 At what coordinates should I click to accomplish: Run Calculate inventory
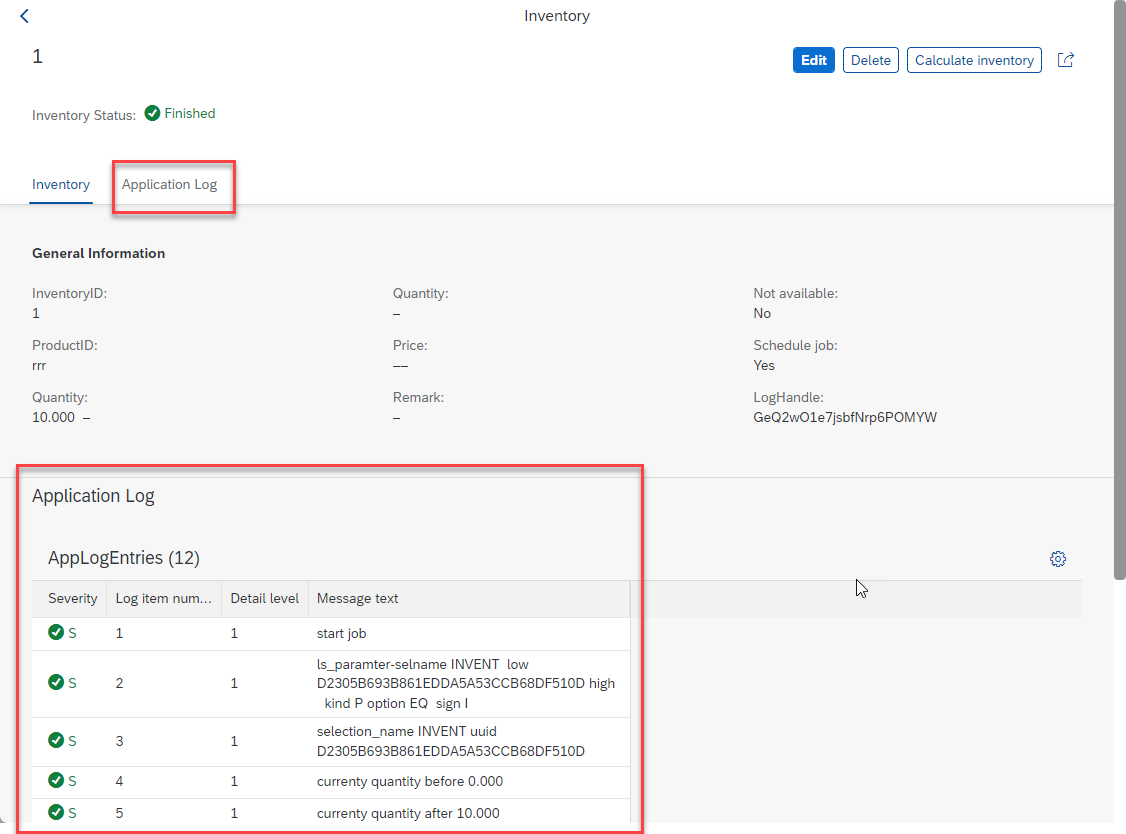(974, 60)
